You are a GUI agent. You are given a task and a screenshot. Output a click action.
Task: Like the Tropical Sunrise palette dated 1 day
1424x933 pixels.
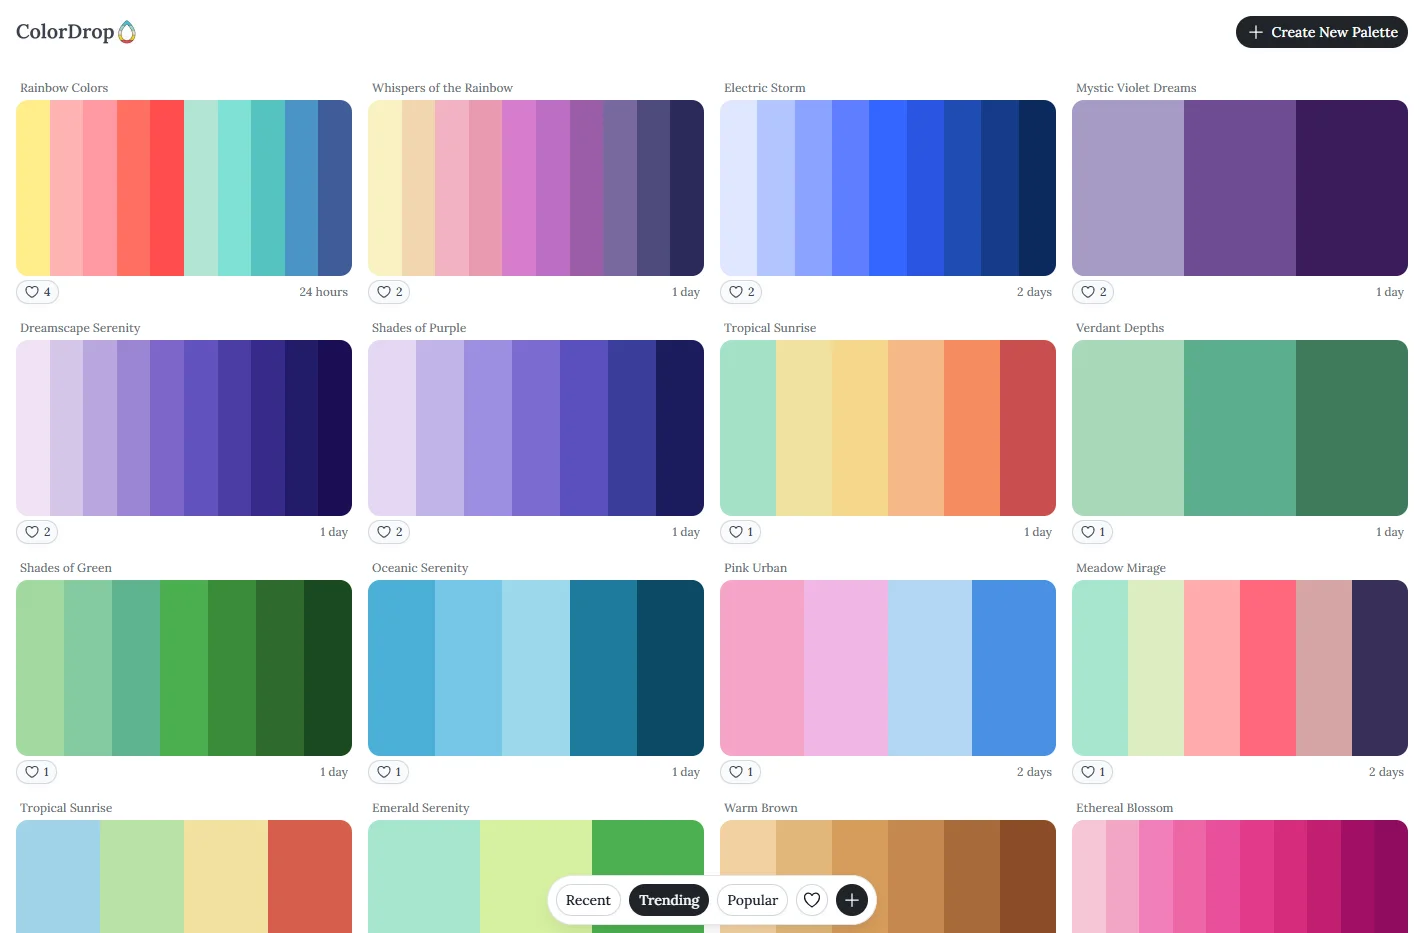741,532
